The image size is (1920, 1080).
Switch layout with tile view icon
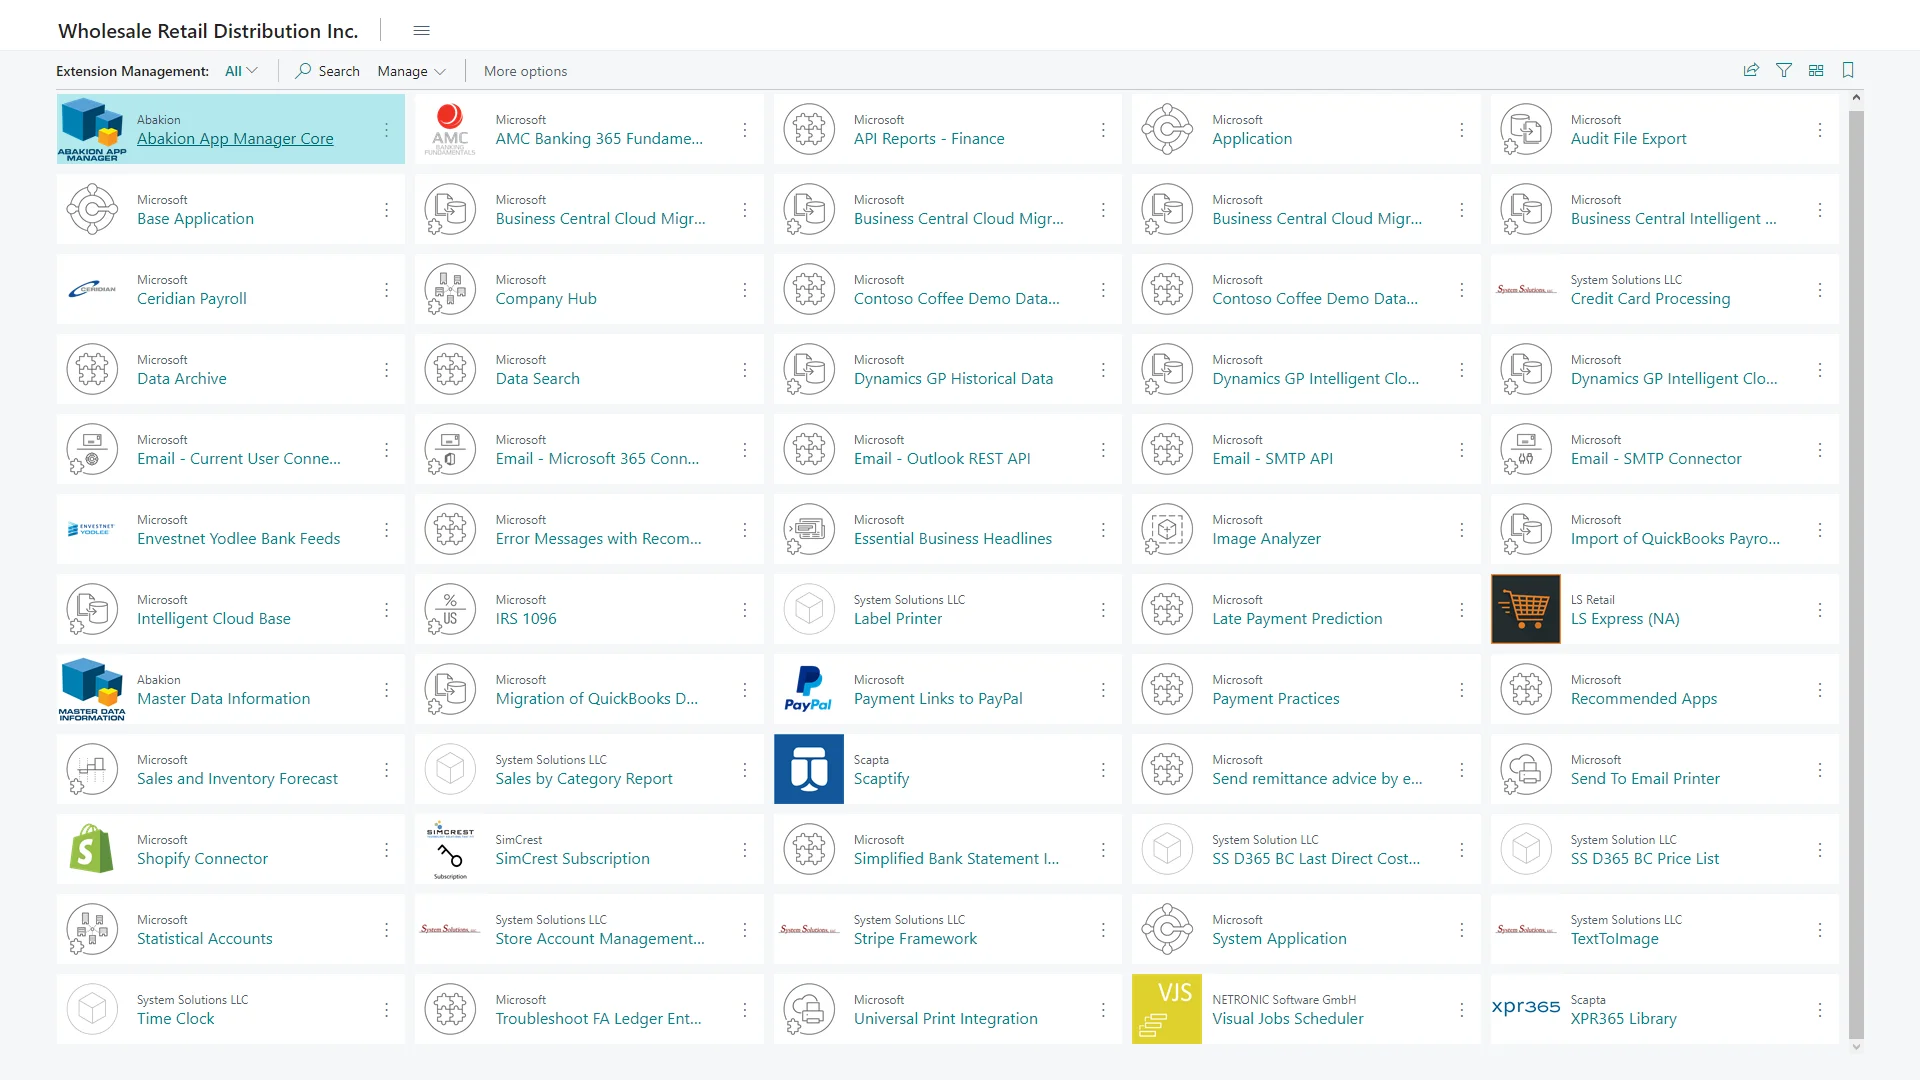pos(1816,70)
